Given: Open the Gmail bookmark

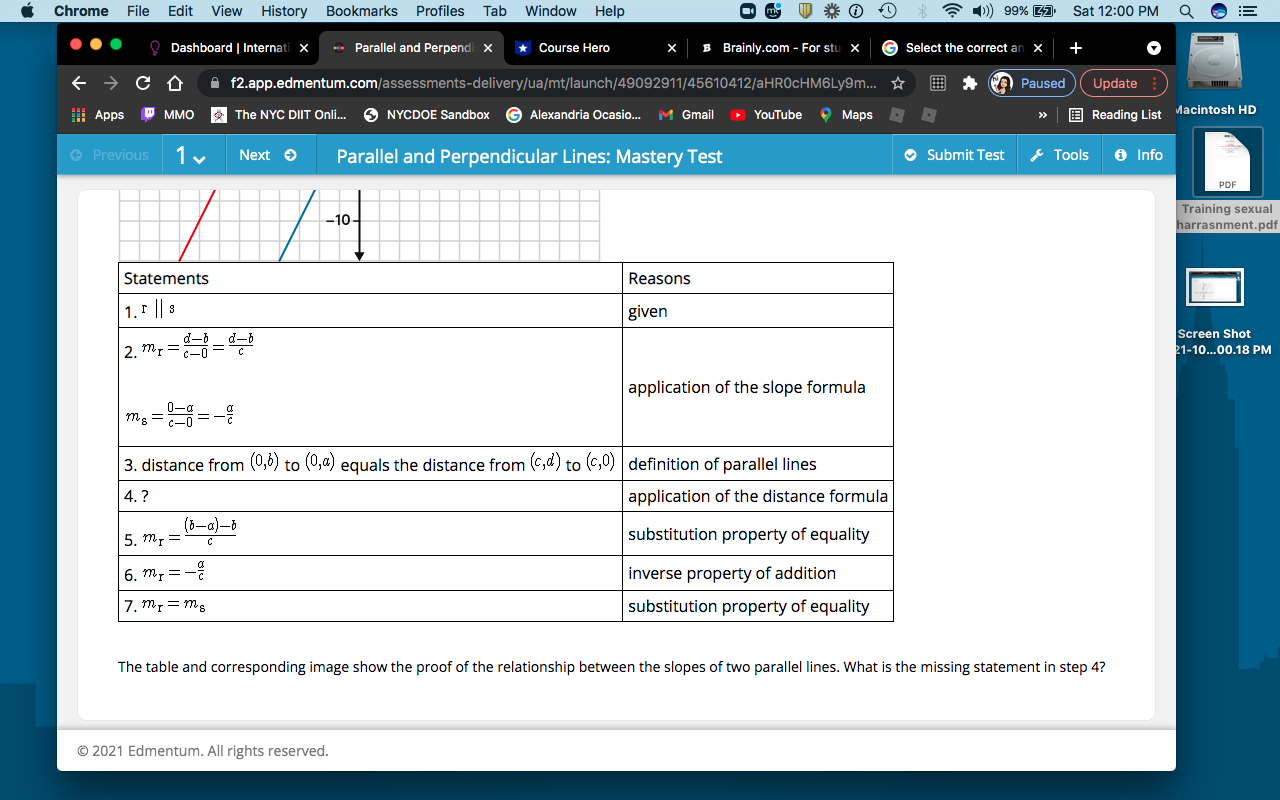Looking at the screenshot, I should coord(686,115).
